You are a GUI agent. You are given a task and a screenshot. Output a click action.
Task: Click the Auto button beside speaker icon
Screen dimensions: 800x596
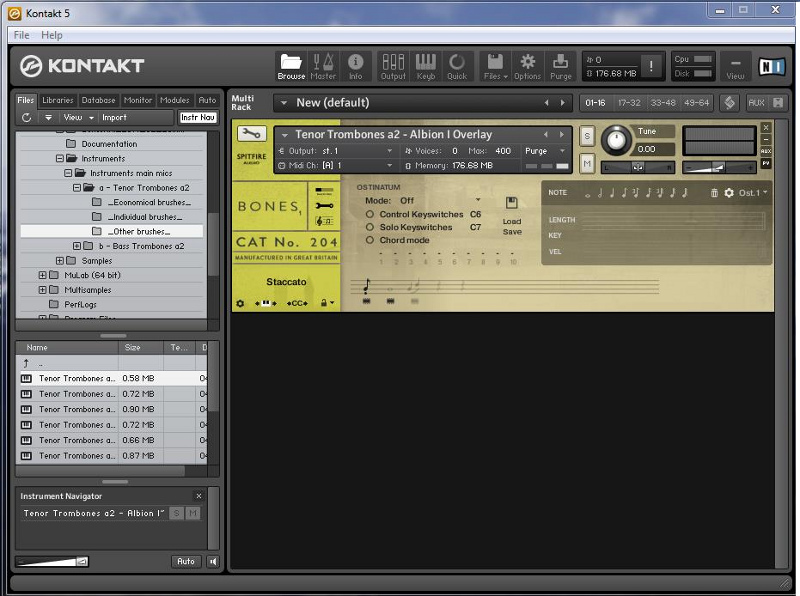186,561
